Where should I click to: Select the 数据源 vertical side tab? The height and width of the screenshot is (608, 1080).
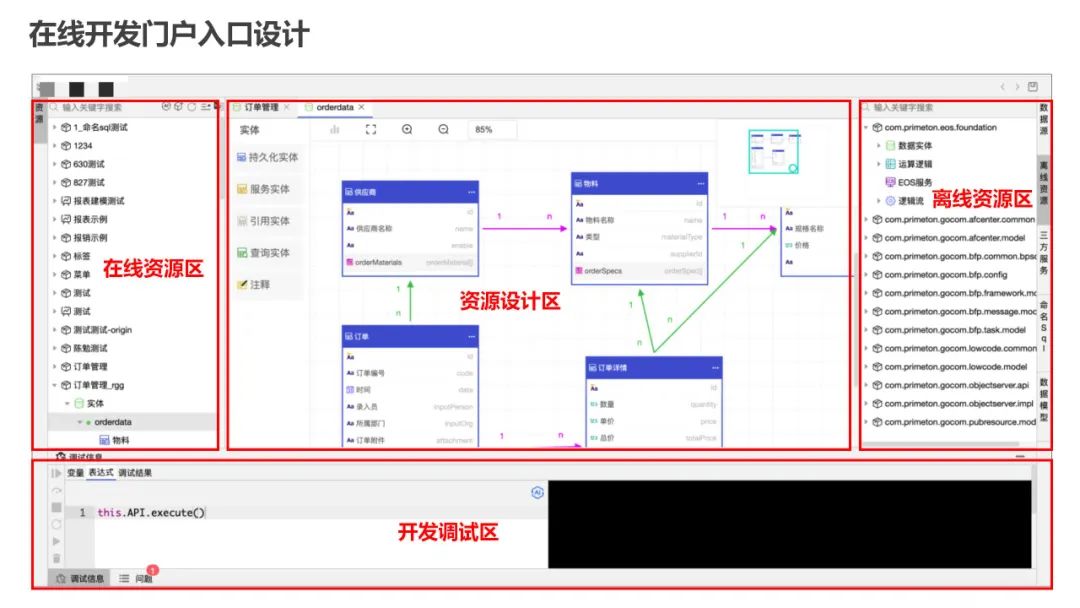coord(1043,118)
